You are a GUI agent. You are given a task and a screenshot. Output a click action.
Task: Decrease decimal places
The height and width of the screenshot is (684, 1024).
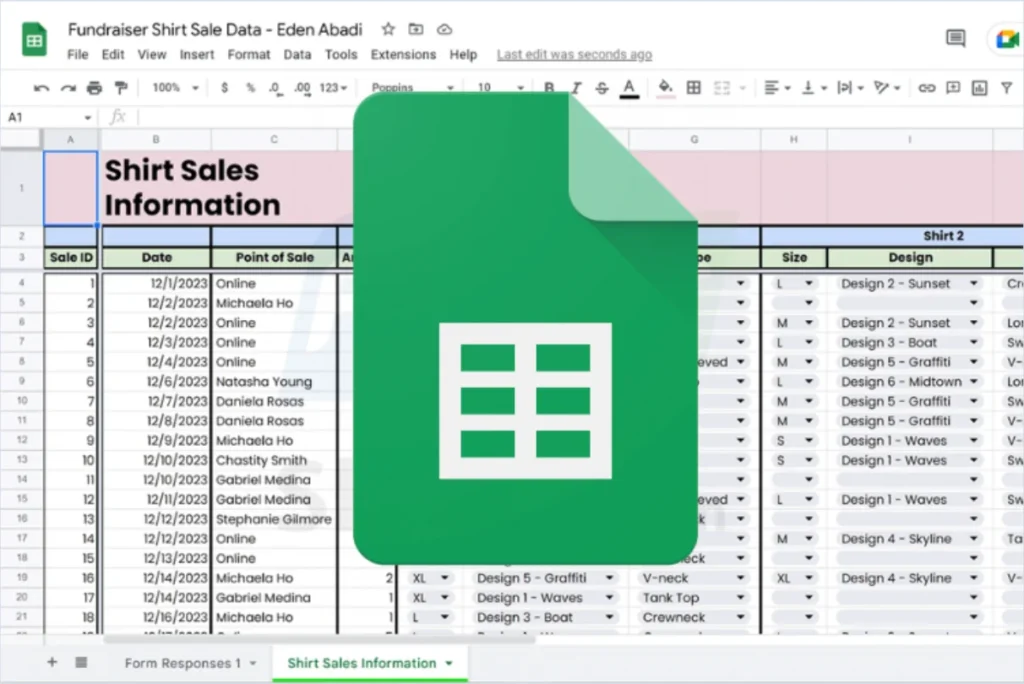pos(276,88)
